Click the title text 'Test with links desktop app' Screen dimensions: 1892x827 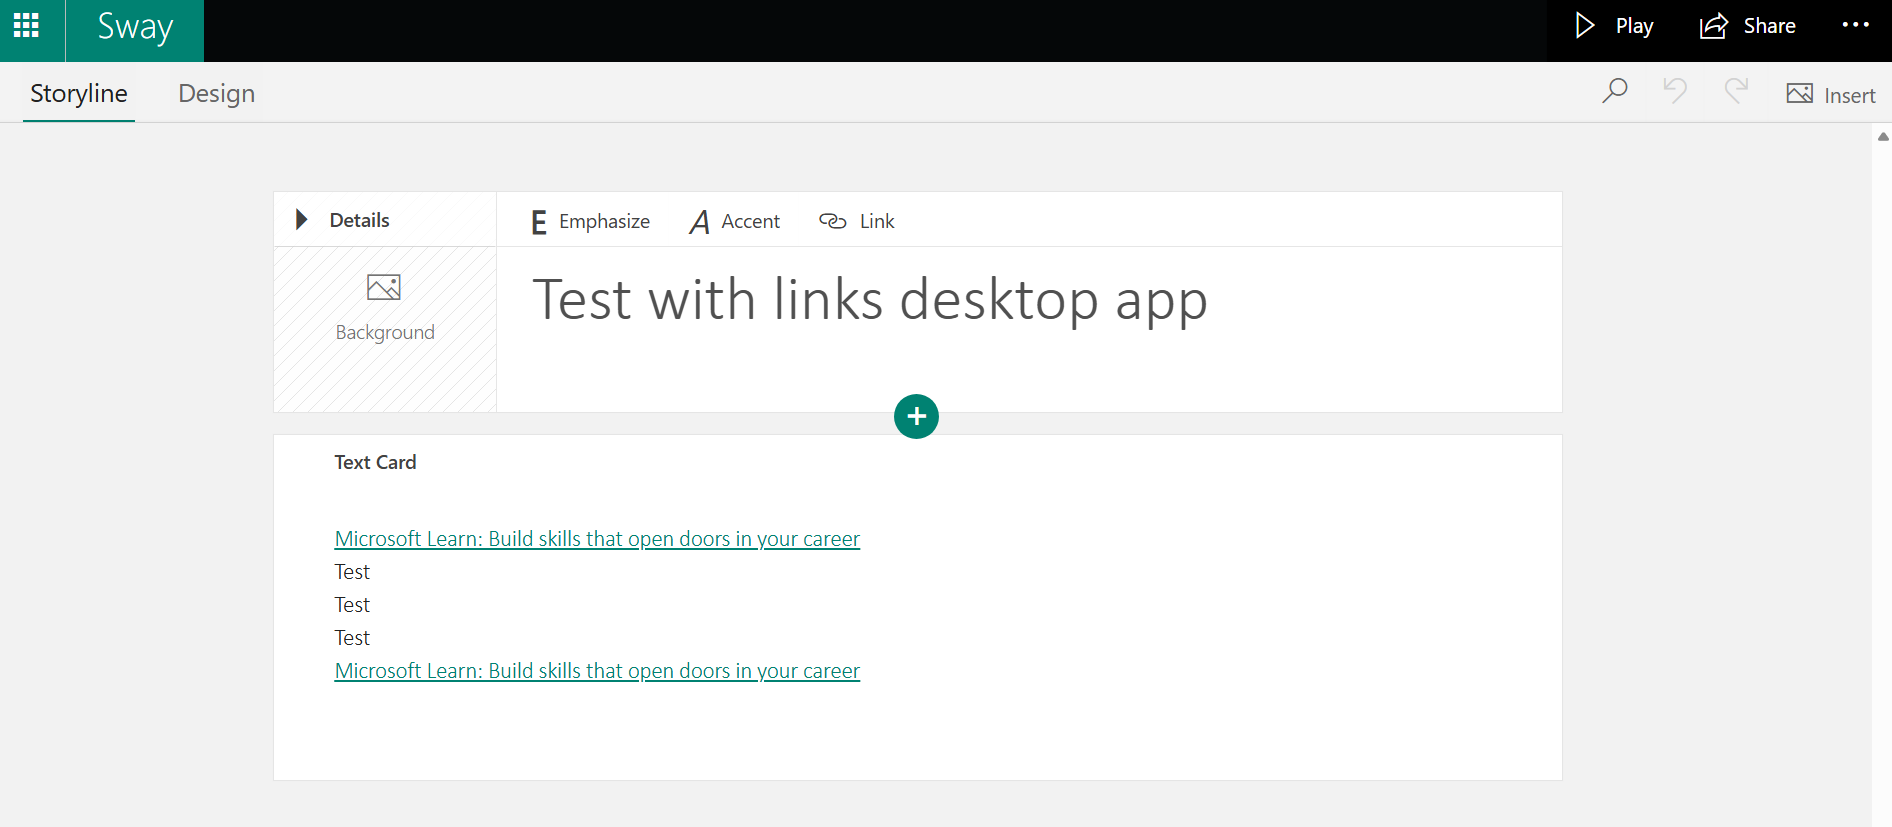pyautogui.click(x=870, y=299)
